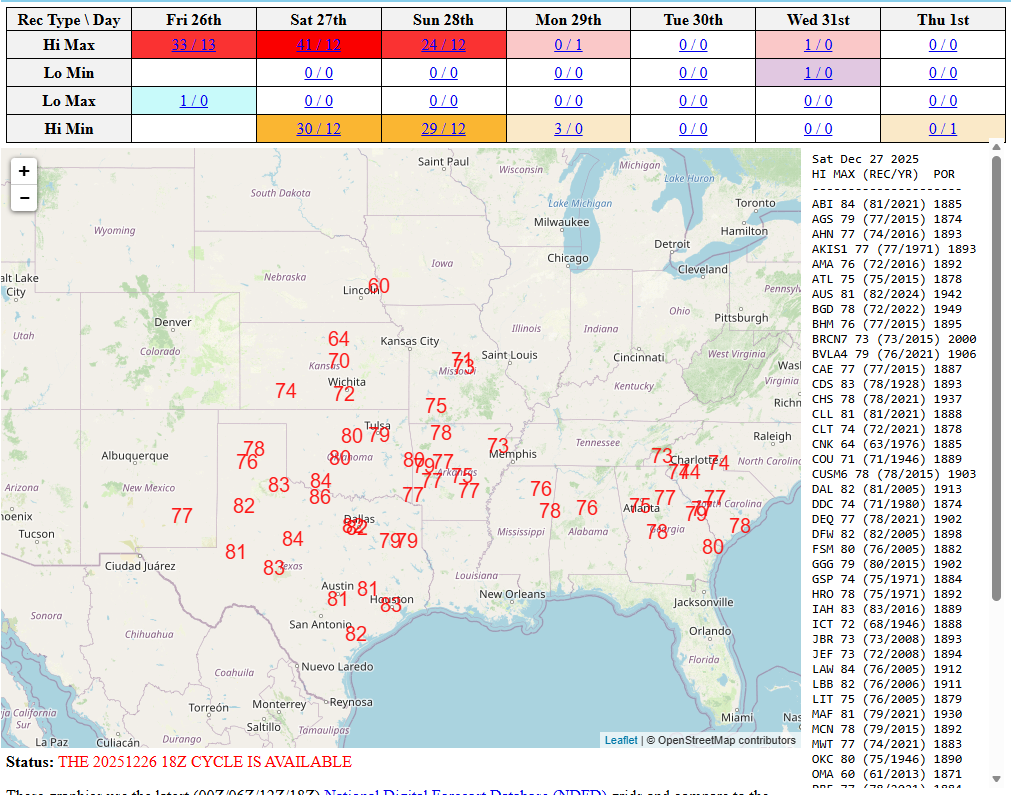Open Saturday Hi Min 30 / 12 records
The width and height of the screenshot is (1020, 795).
318,129
